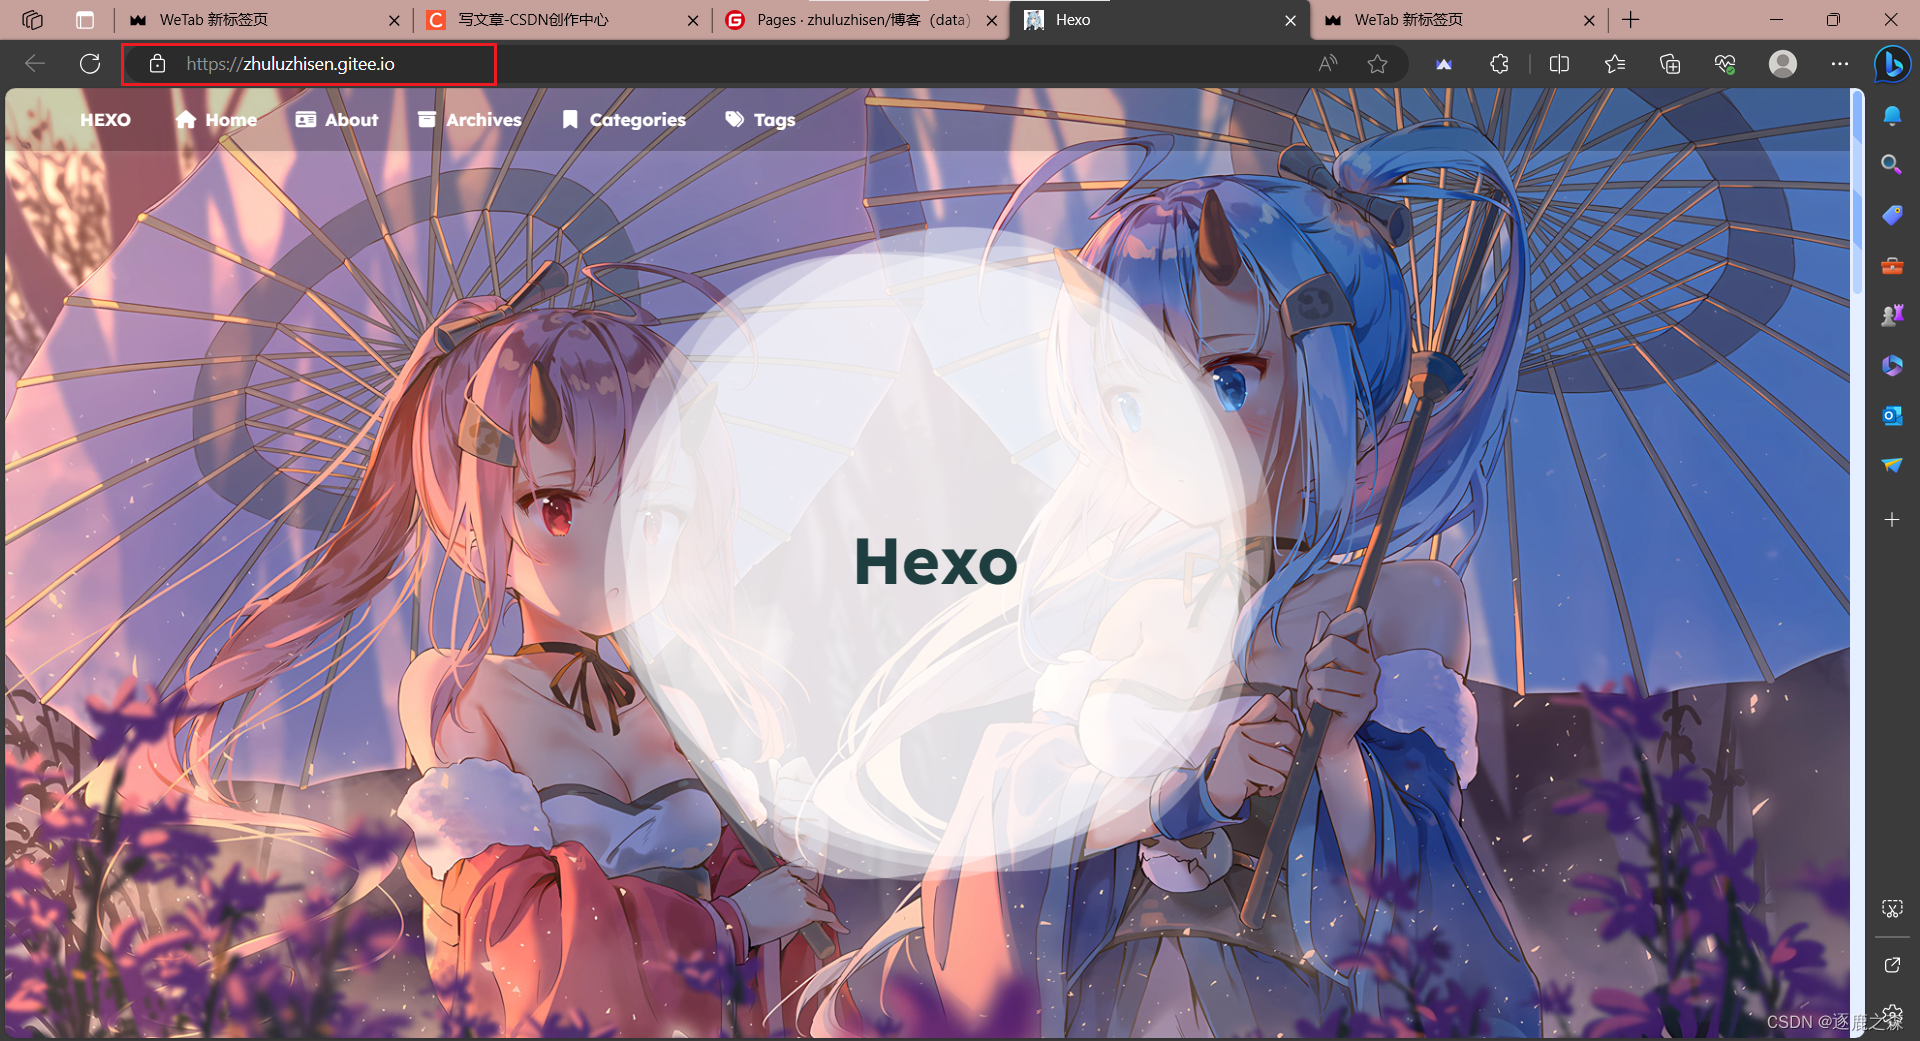Open the sidebar Tools briefcase icon
The width and height of the screenshot is (1920, 1041).
pyautogui.click(x=1892, y=266)
